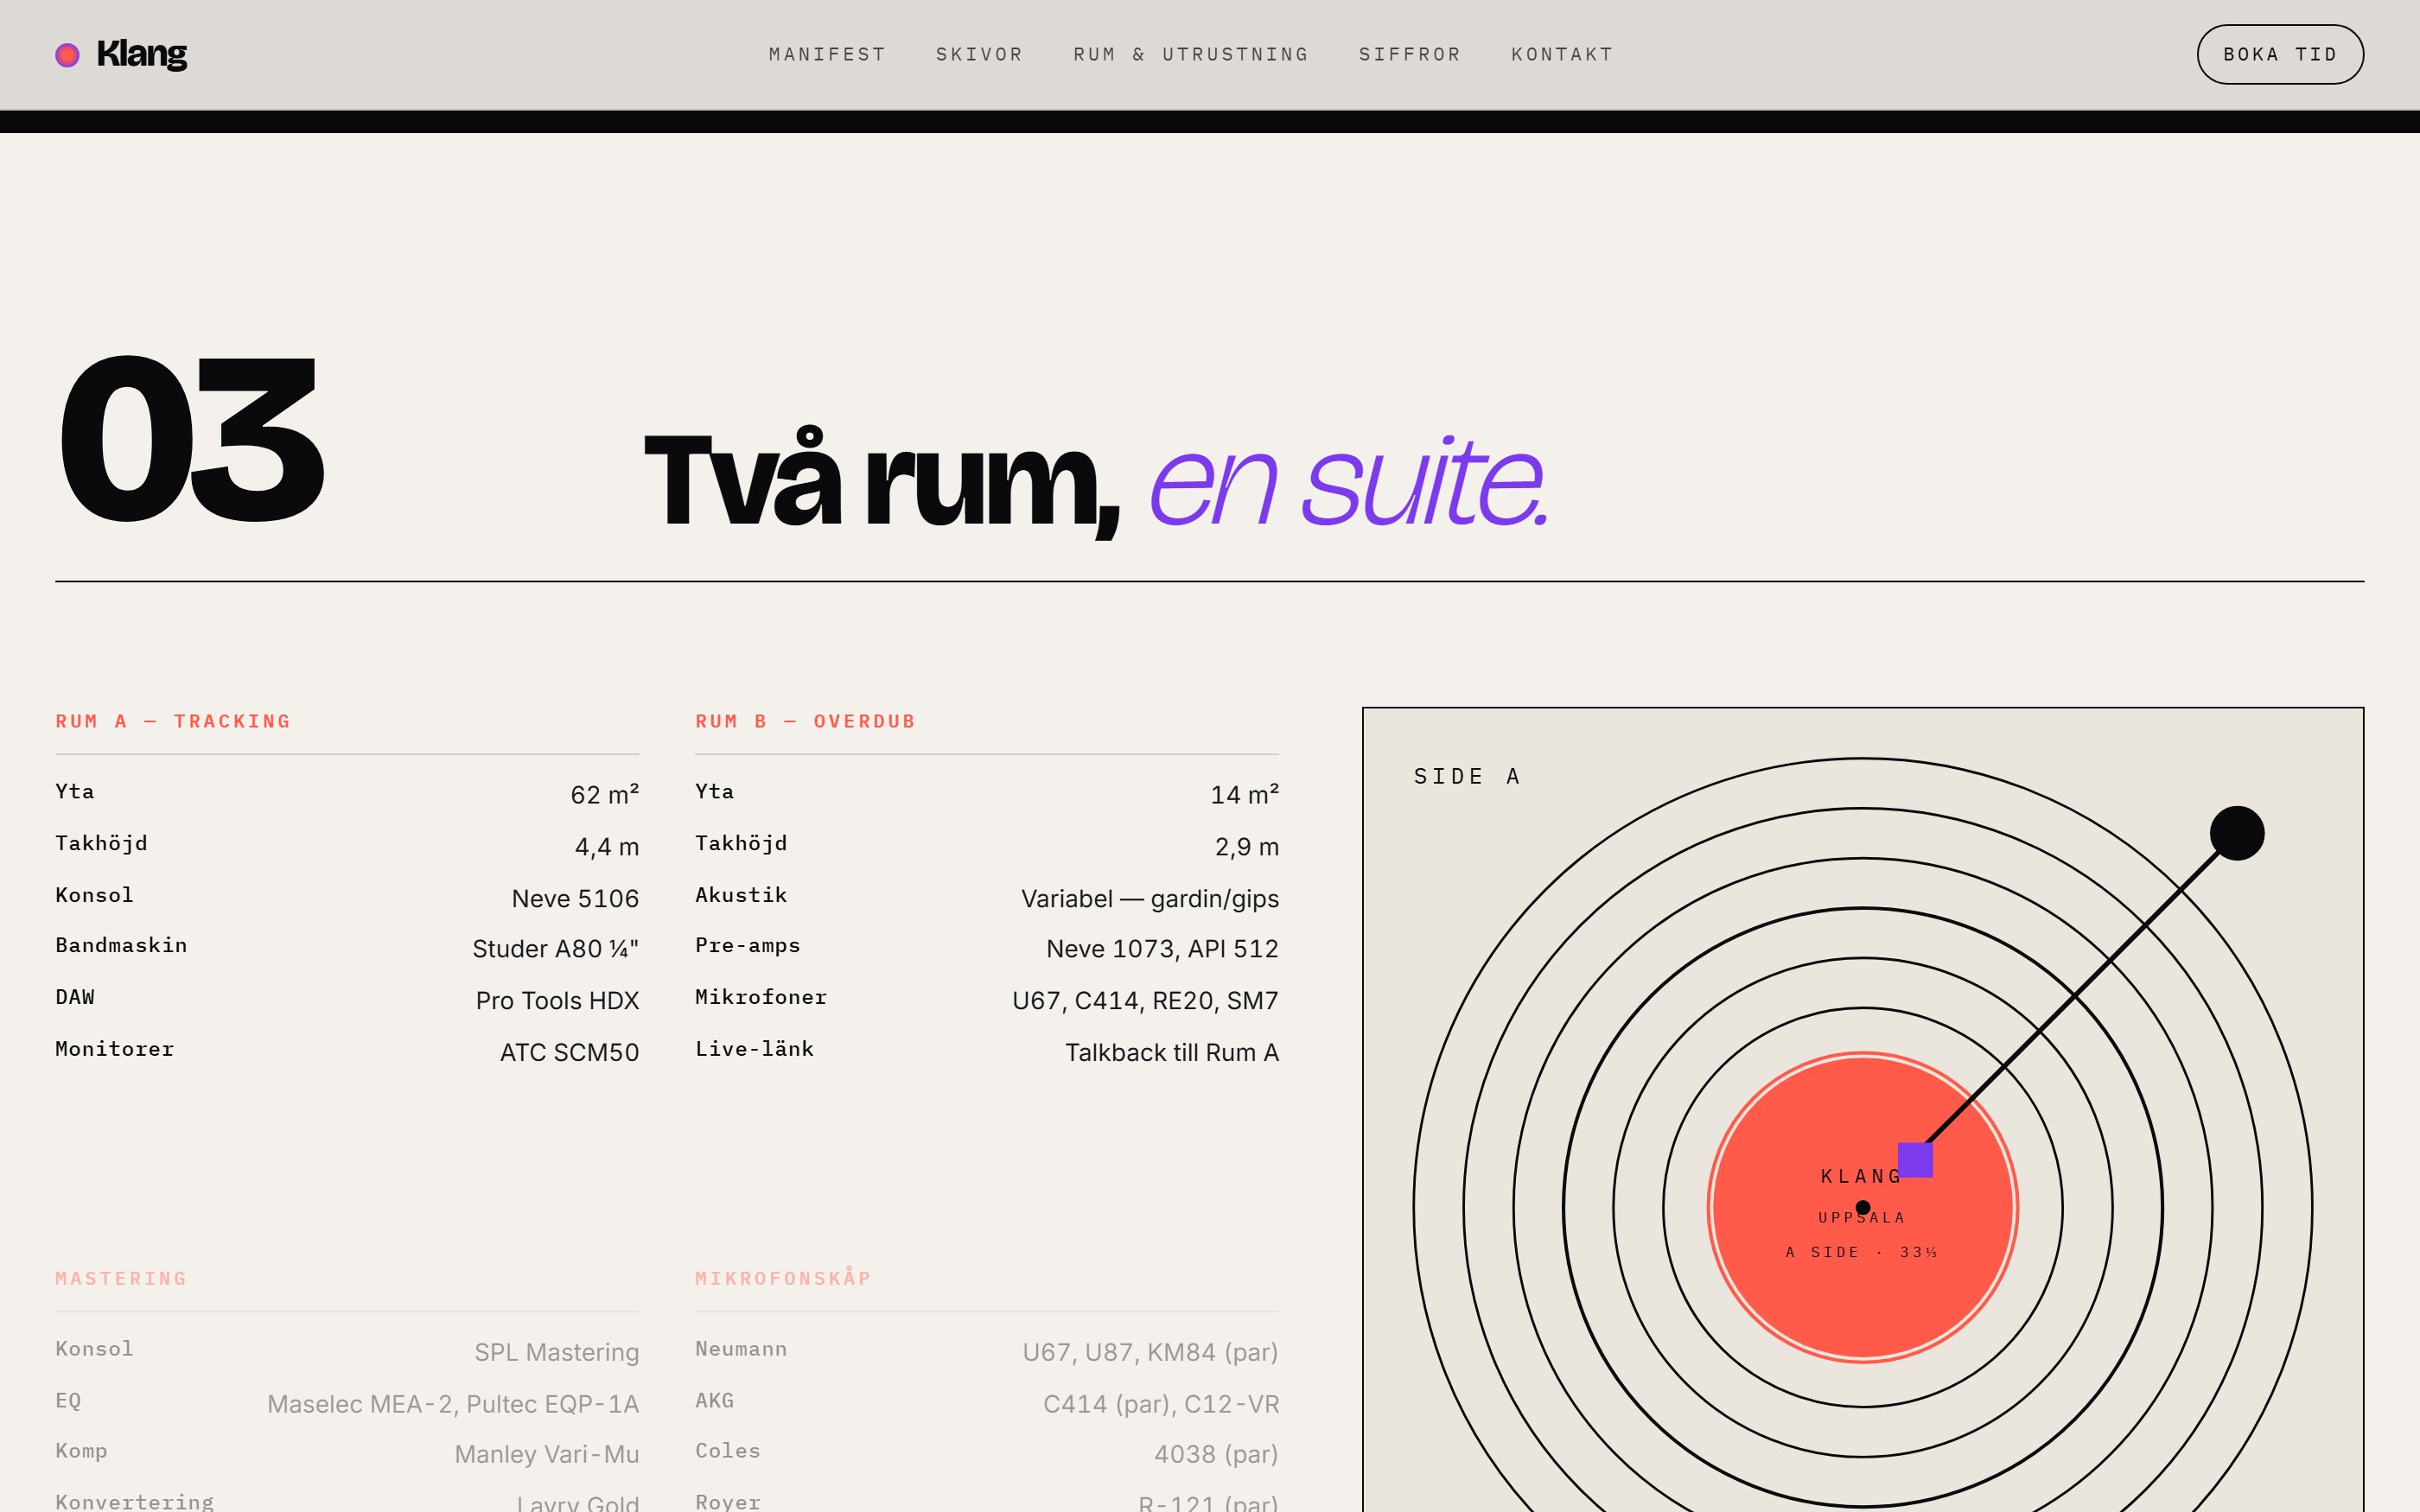Screen dimensions: 2420x1512
Task: Select the '4,4 m' Takhöjd value
Action: (606, 847)
